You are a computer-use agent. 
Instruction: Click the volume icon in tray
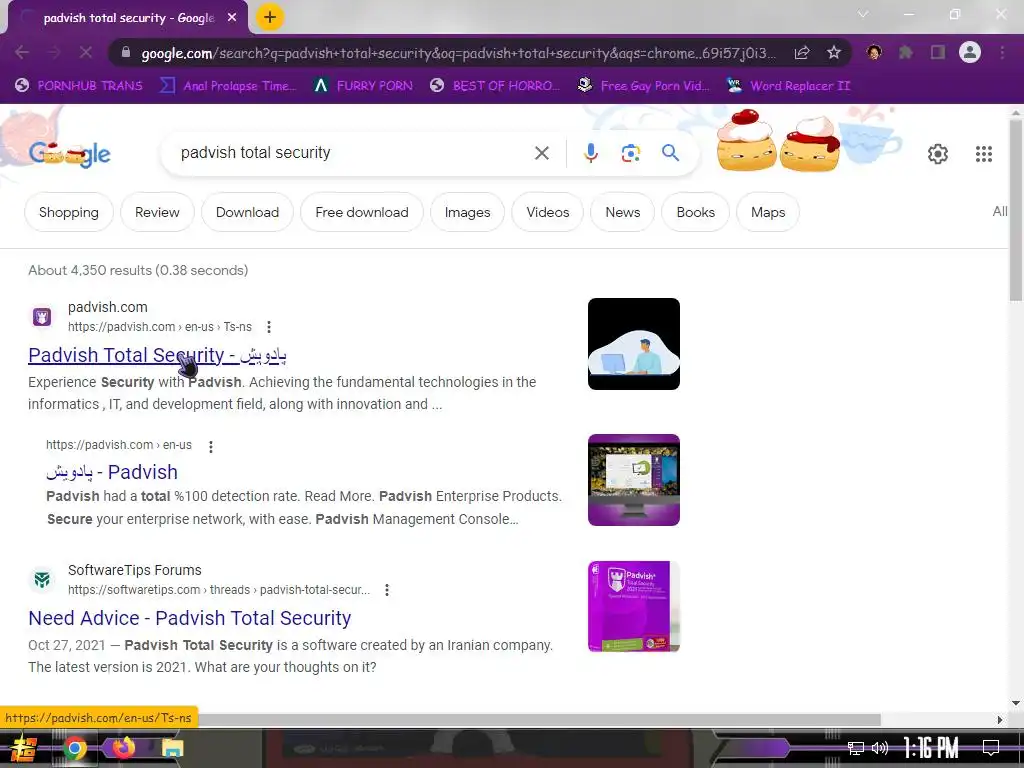point(880,748)
